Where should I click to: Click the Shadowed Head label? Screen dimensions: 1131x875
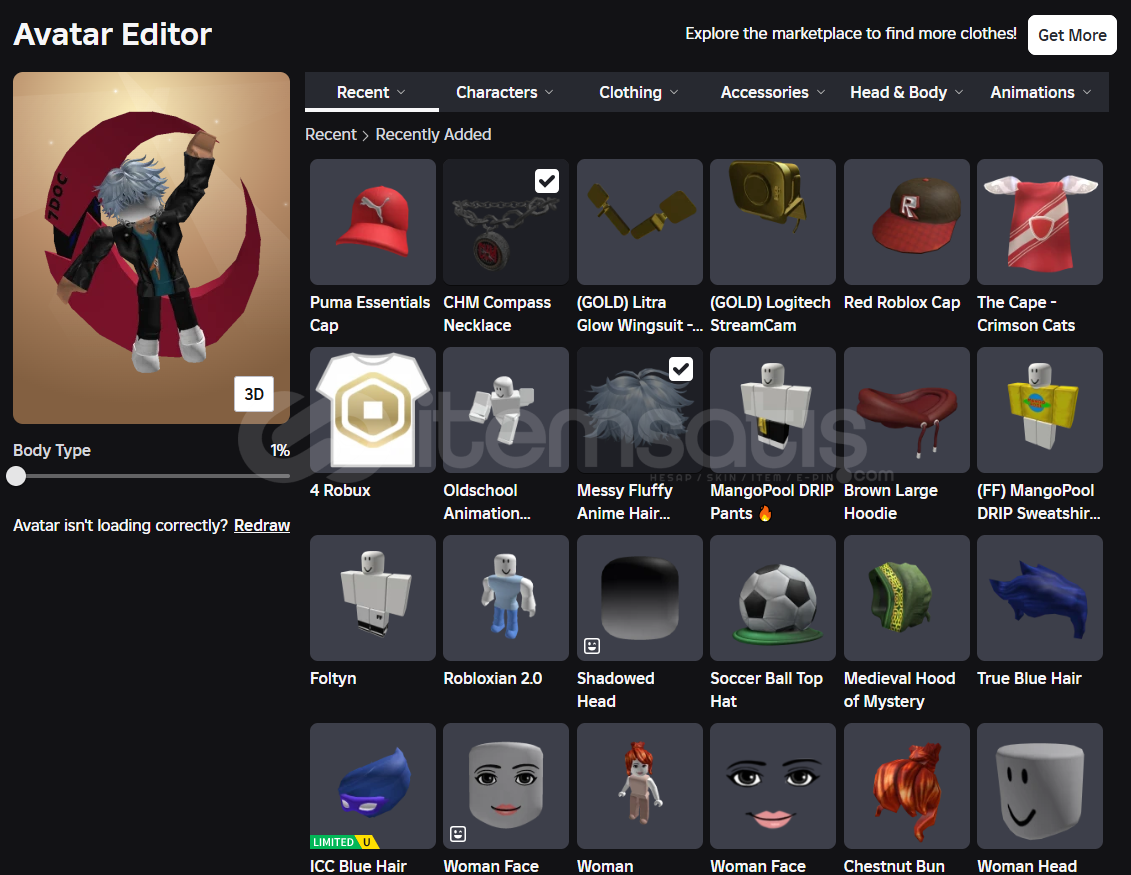pyautogui.click(x=615, y=690)
